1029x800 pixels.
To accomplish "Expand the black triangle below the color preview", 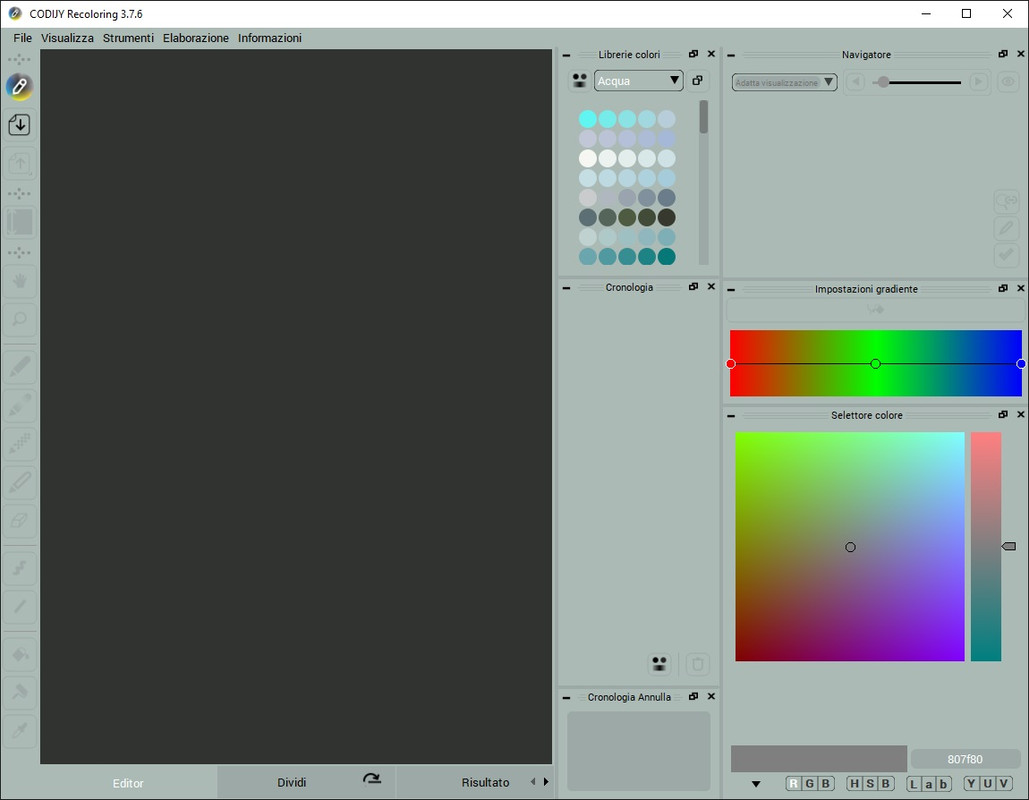I will tap(756, 784).
